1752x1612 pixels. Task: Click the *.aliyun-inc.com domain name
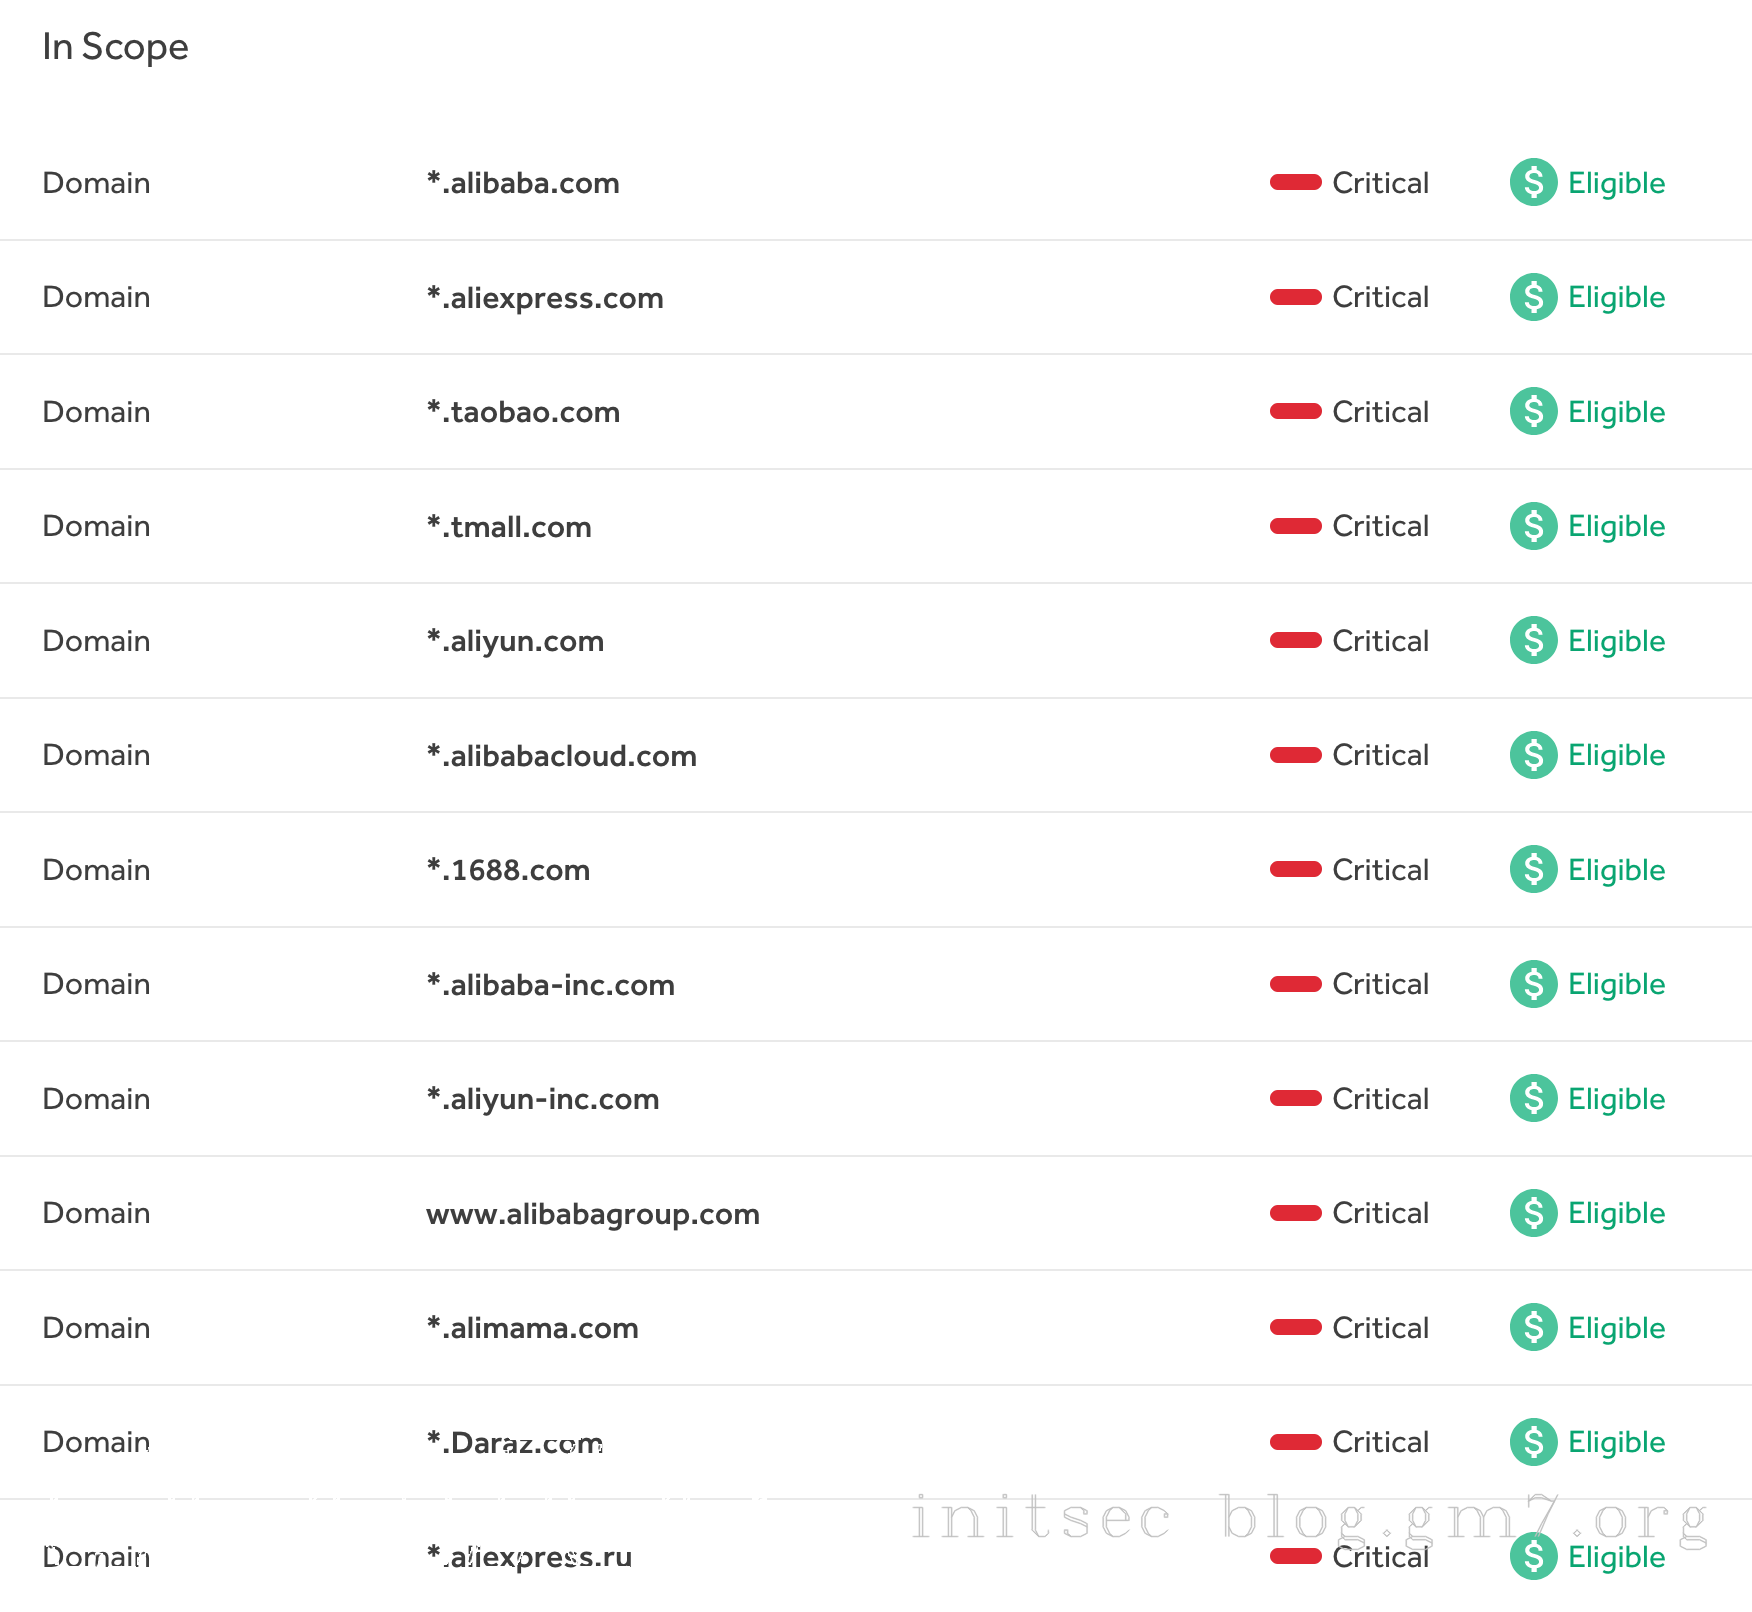click(x=543, y=1099)
